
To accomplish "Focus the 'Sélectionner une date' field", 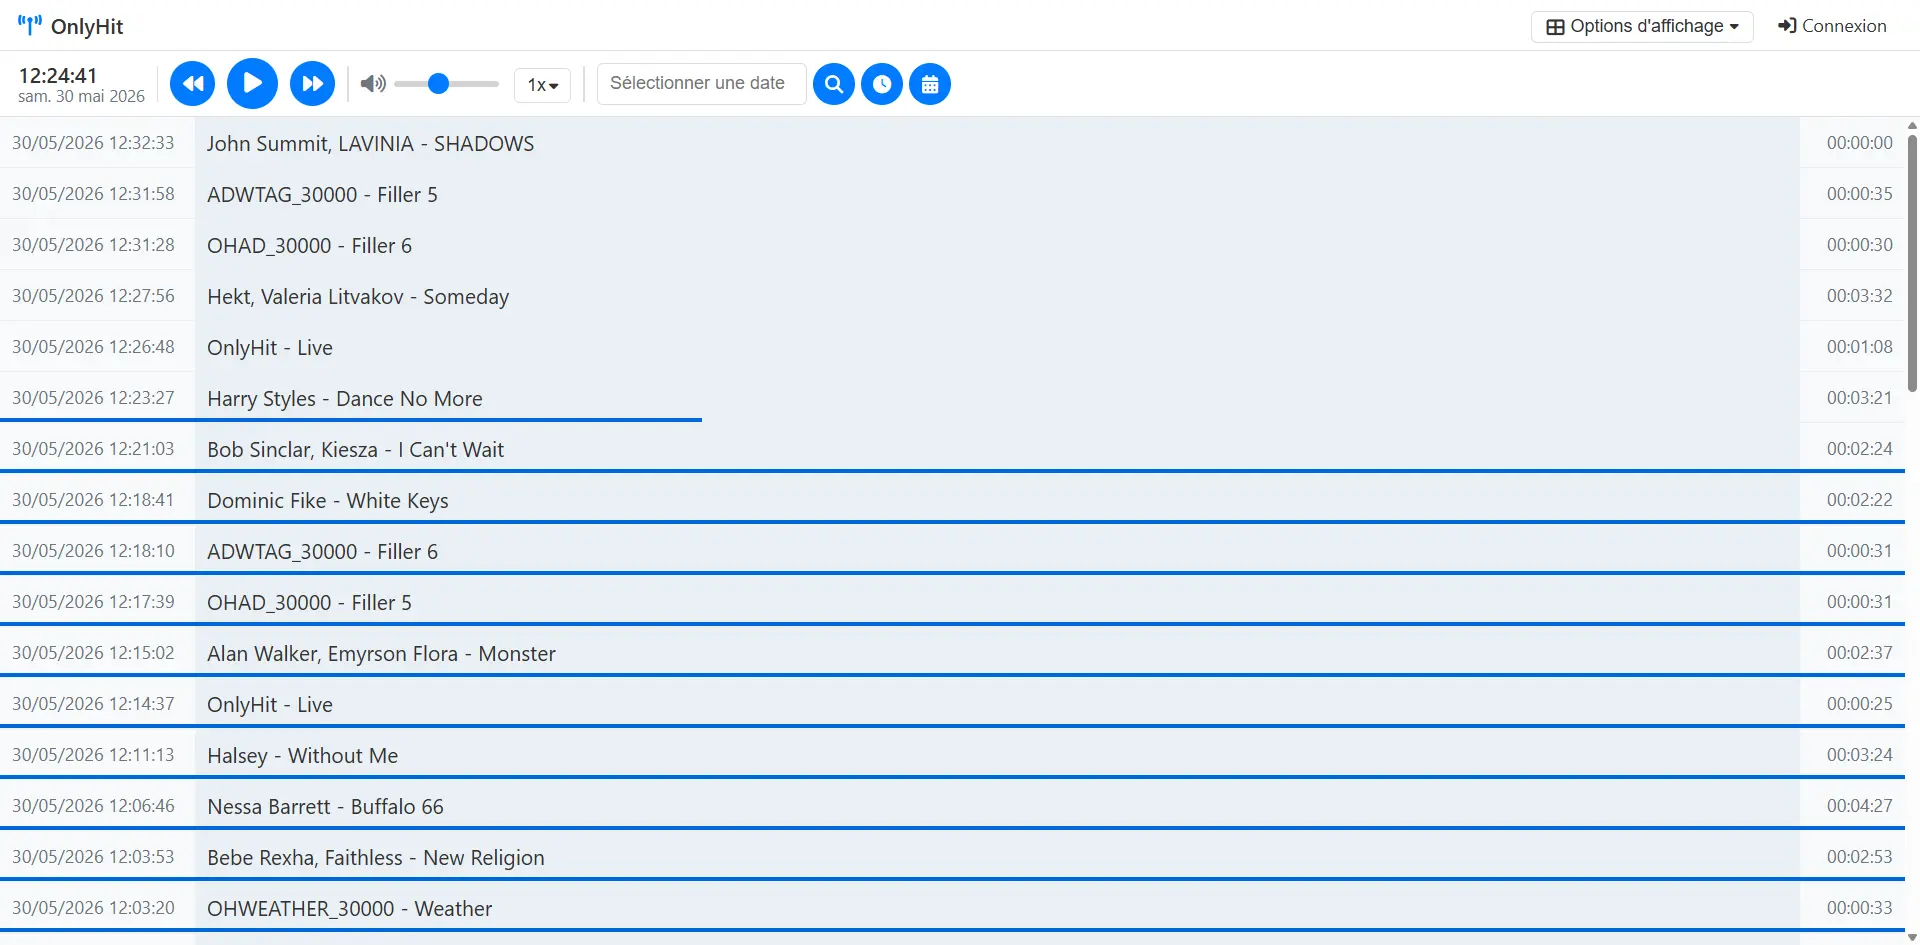I will pos(702,84).
